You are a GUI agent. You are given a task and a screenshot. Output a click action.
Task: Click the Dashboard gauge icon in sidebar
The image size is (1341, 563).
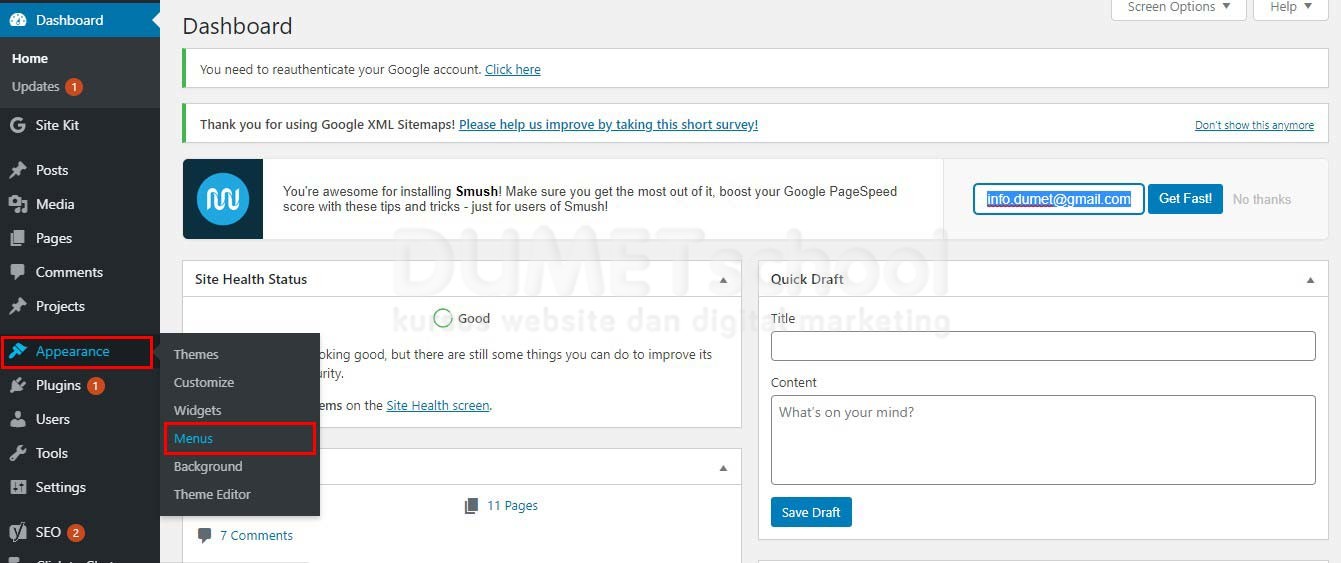(x=18, y=20)
